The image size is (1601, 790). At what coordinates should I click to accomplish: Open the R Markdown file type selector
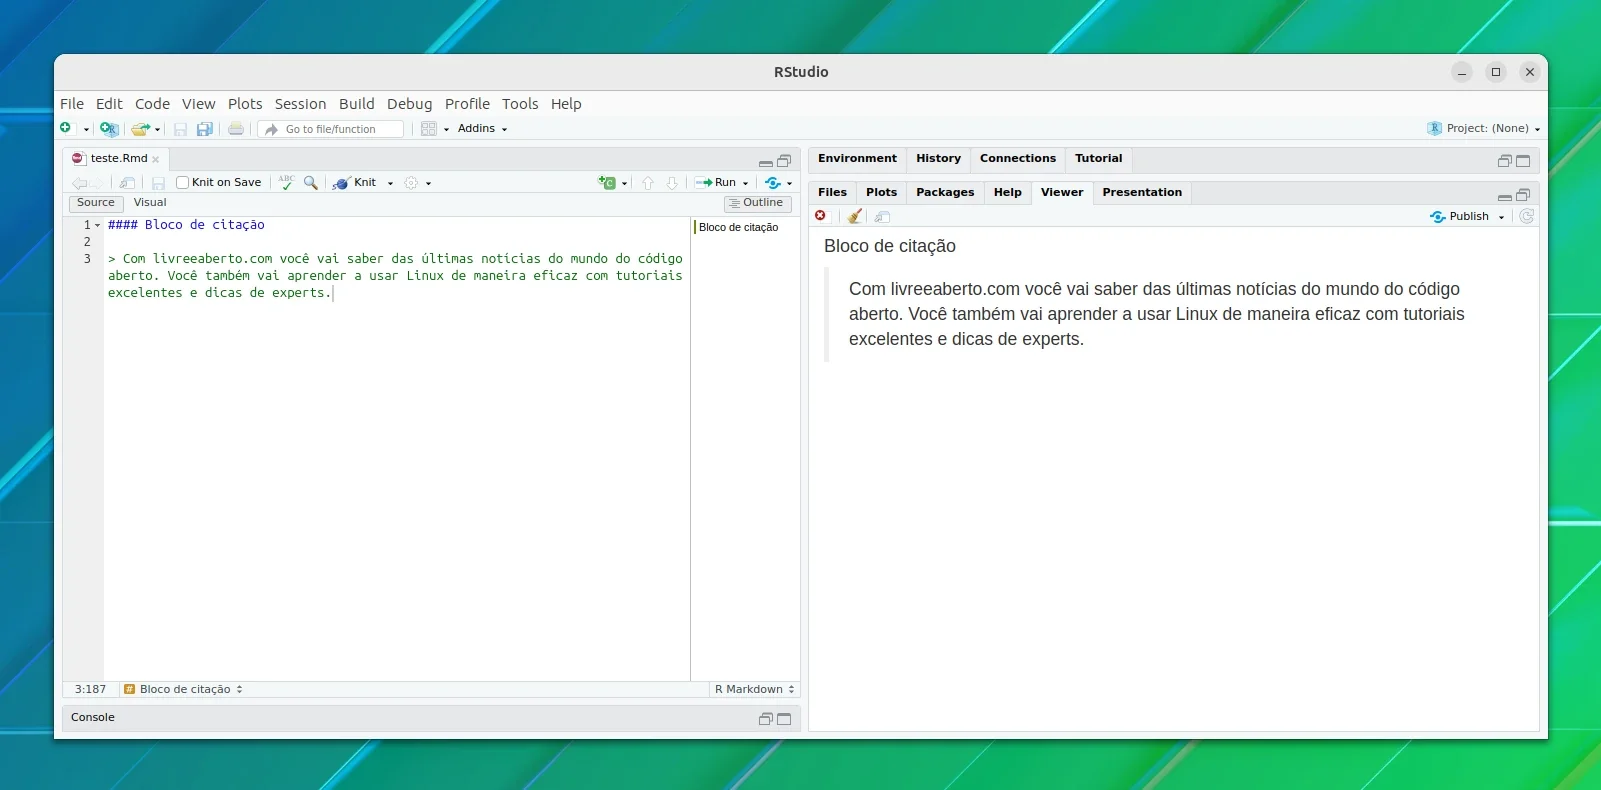click(755, 690)
